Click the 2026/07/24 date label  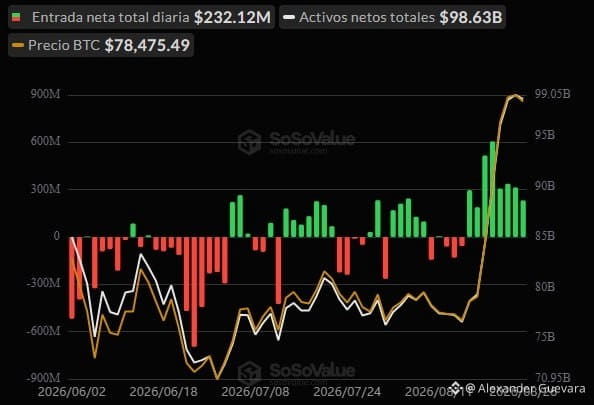point(347,392)
